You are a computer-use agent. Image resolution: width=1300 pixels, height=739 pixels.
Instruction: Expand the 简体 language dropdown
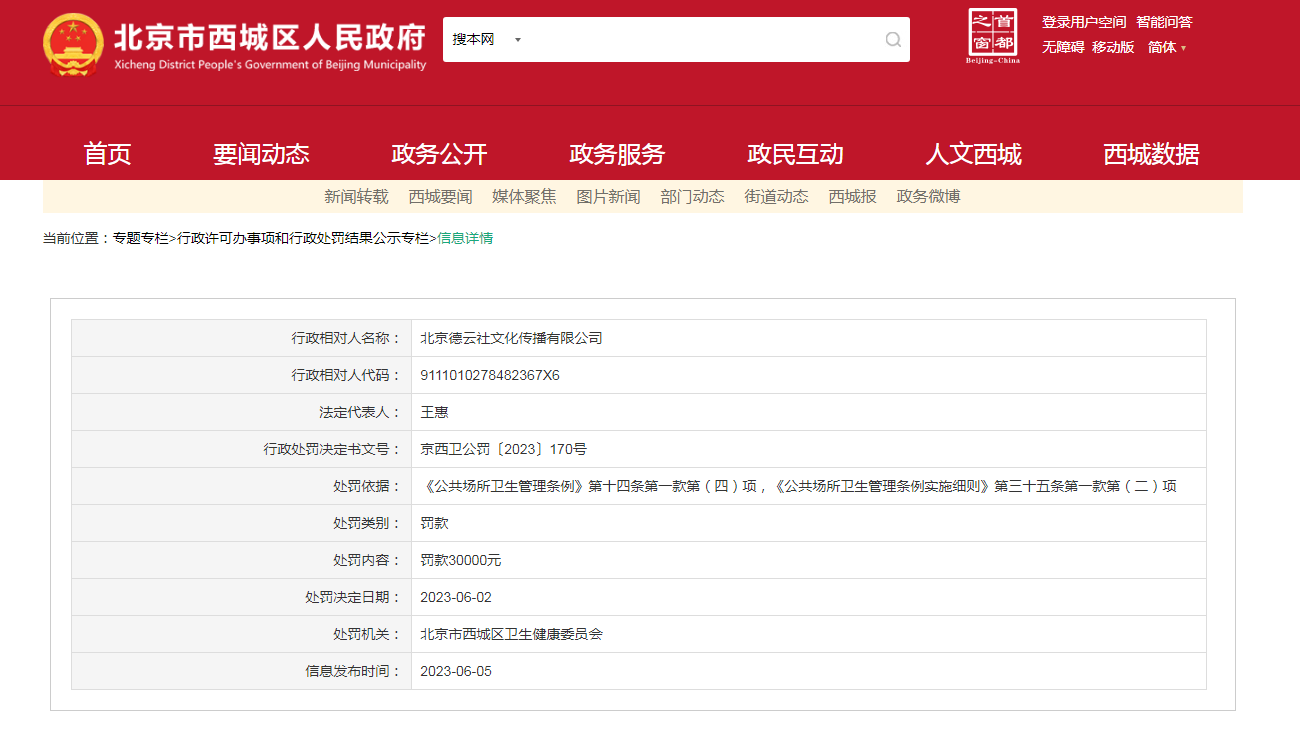pos(1166,47)
